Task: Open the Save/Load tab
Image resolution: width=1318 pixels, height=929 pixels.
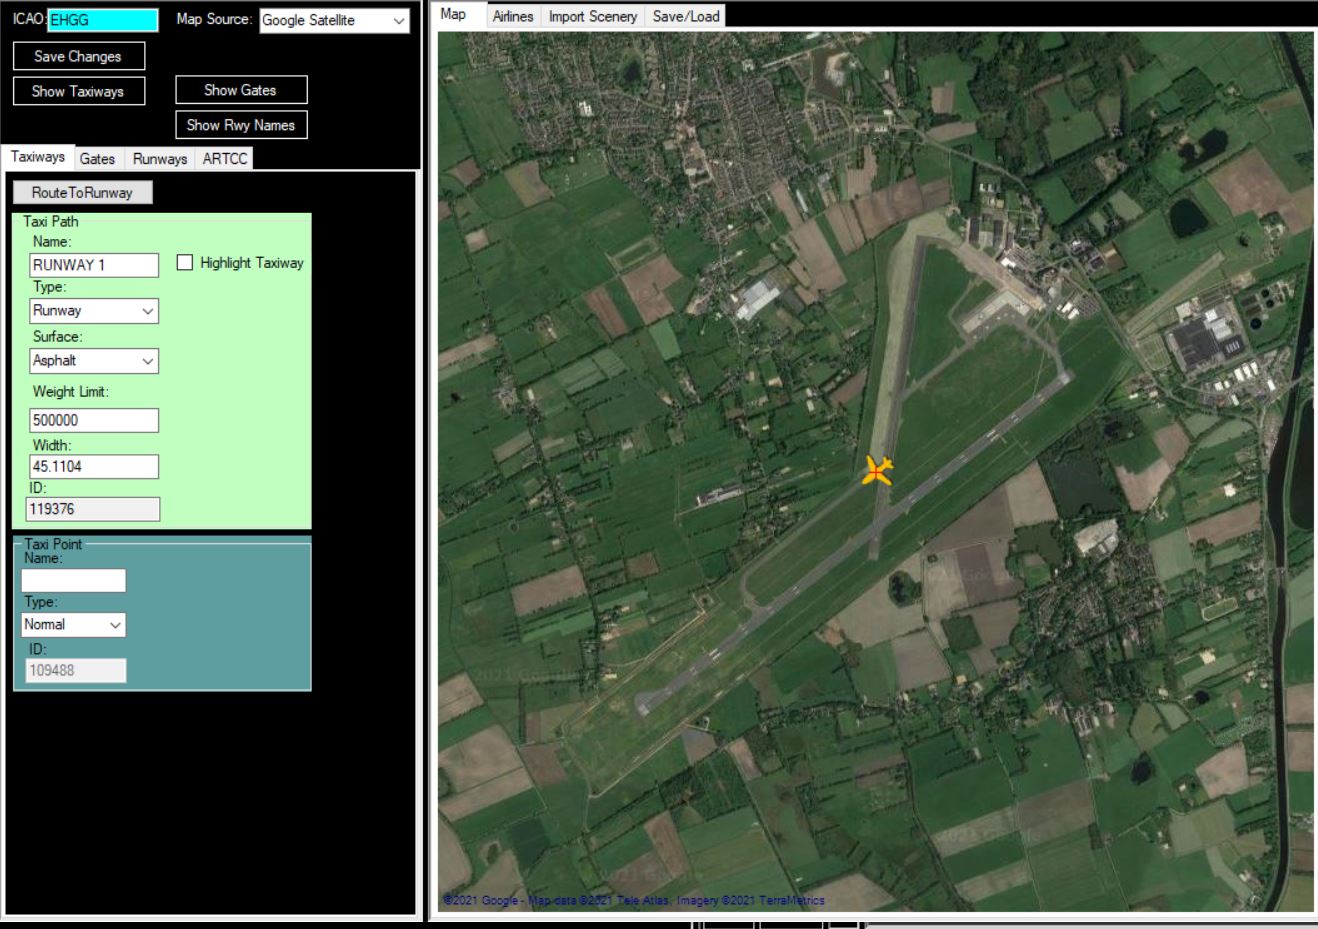Action: click(686, 16)
